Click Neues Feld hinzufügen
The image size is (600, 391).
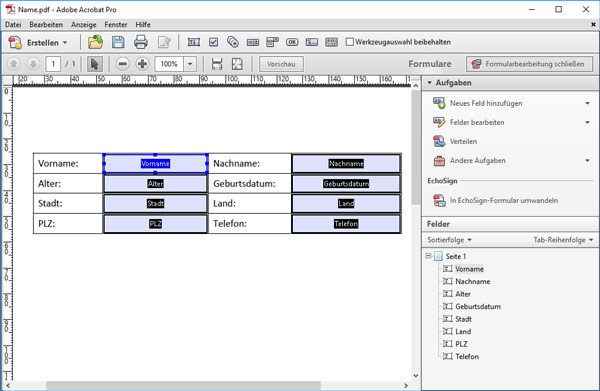486,103
